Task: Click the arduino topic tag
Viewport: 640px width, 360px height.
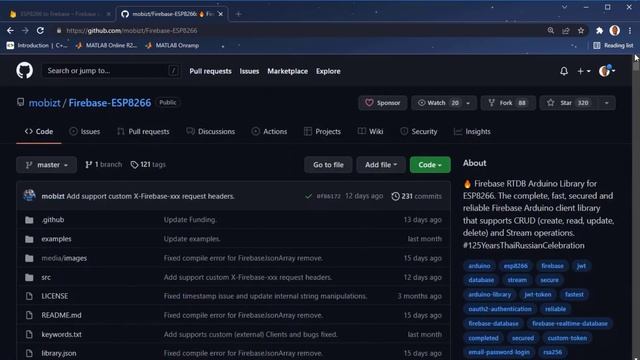Action: [479, 266]
